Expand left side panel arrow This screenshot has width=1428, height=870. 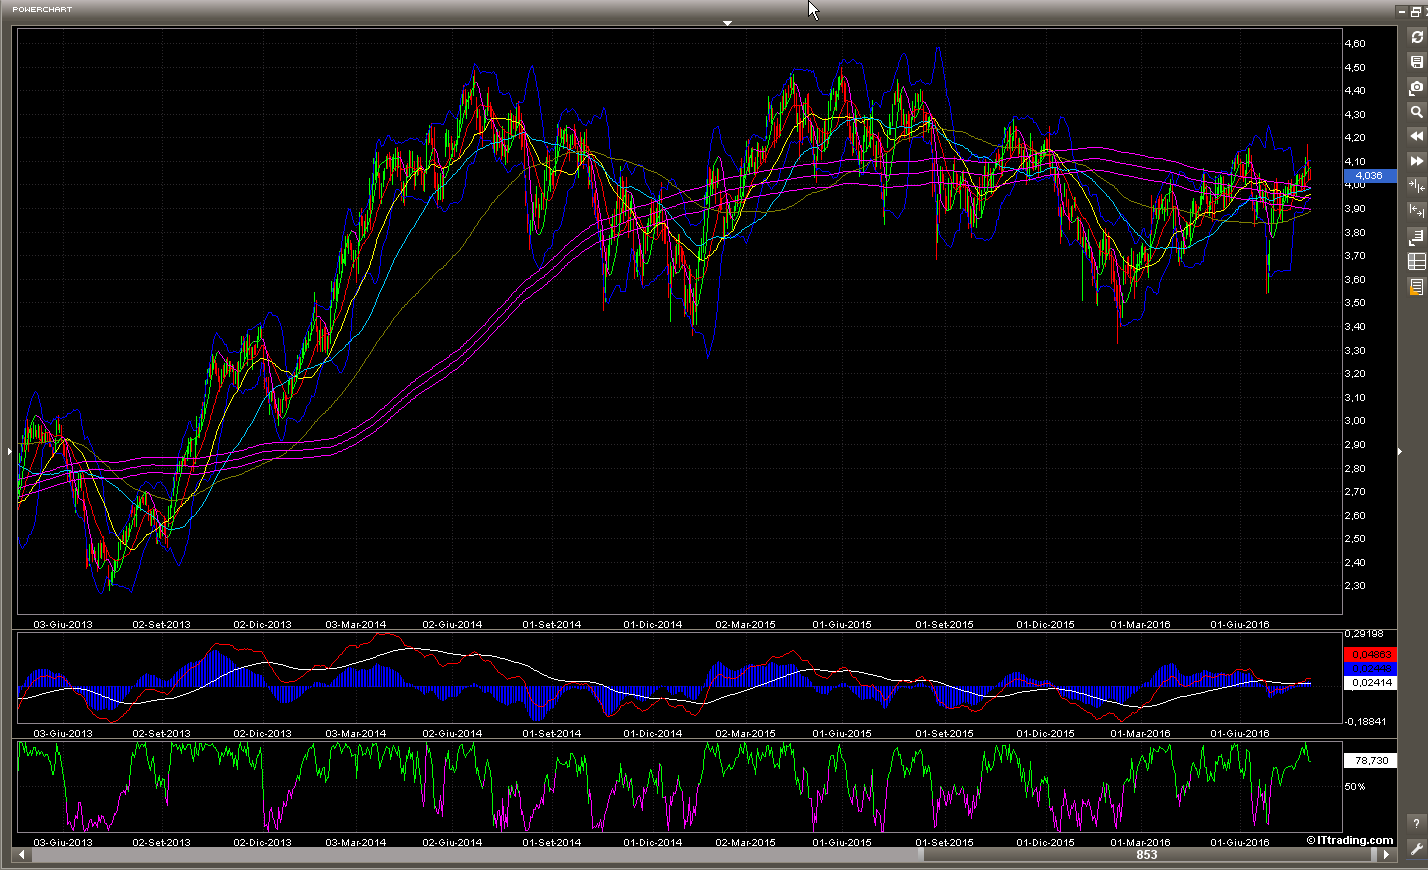[9, 452]
